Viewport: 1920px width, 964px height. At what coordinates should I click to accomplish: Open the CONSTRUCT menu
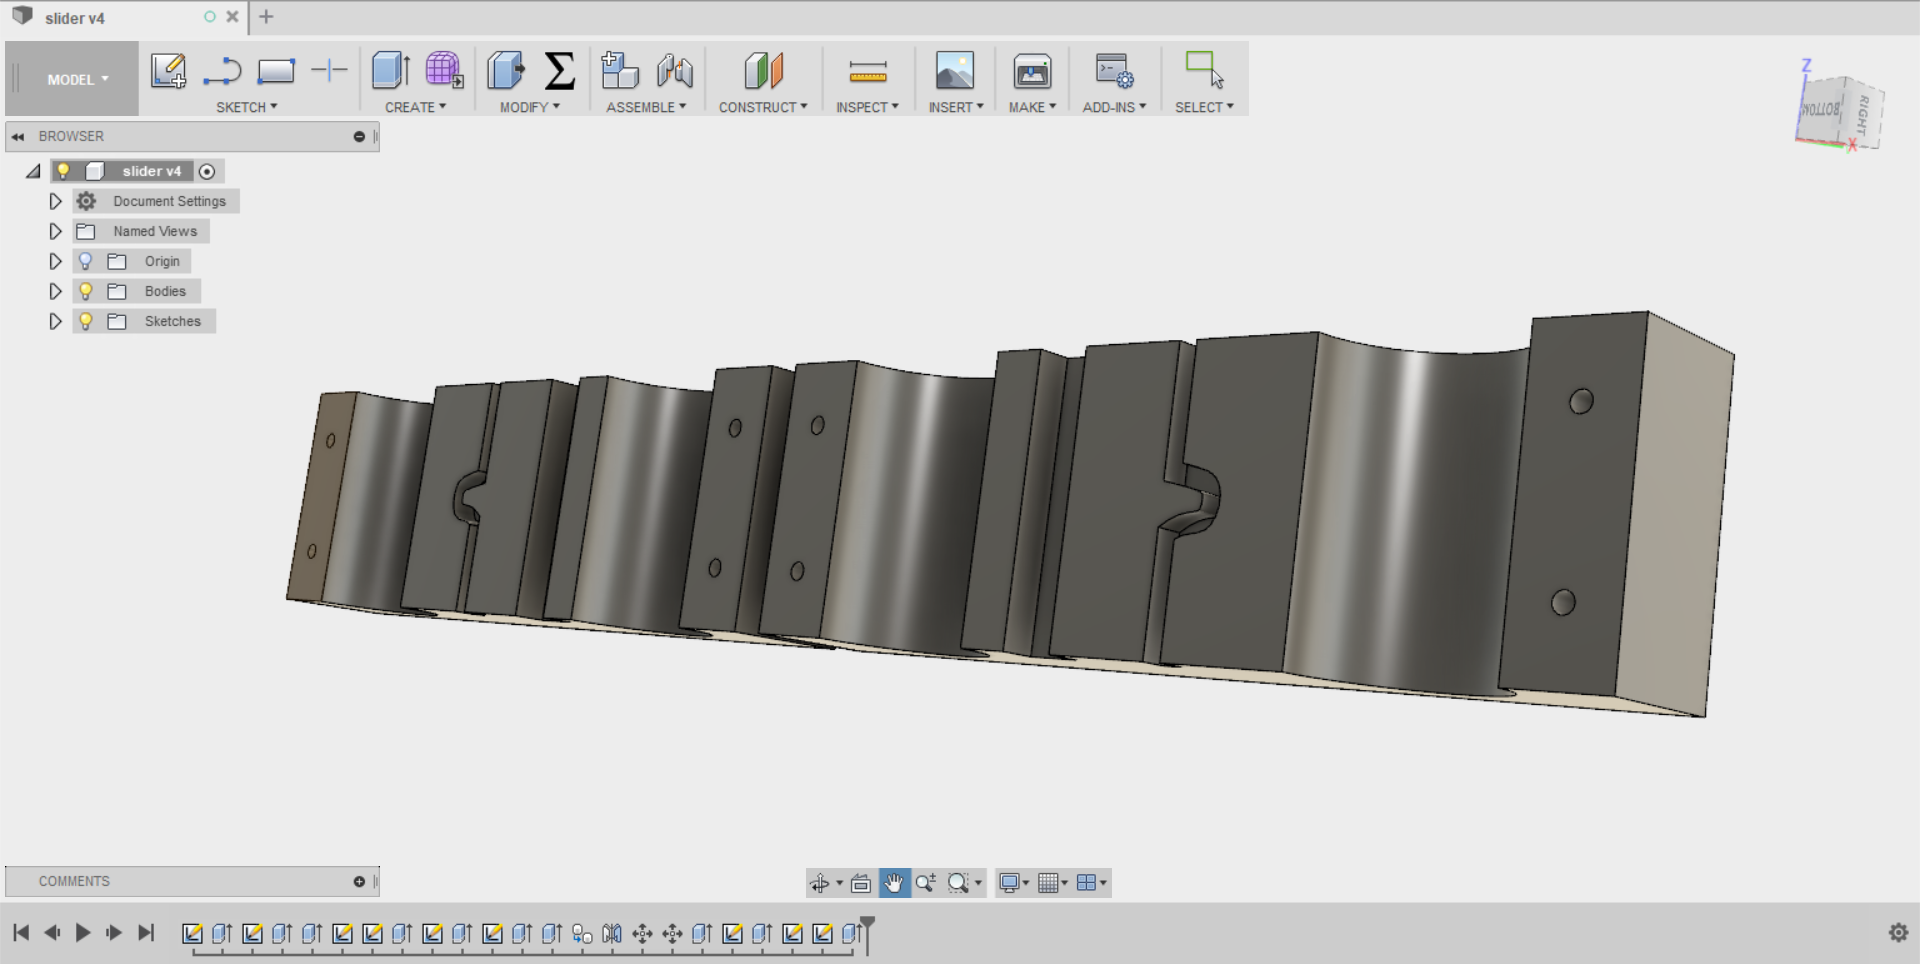[762, 107]
